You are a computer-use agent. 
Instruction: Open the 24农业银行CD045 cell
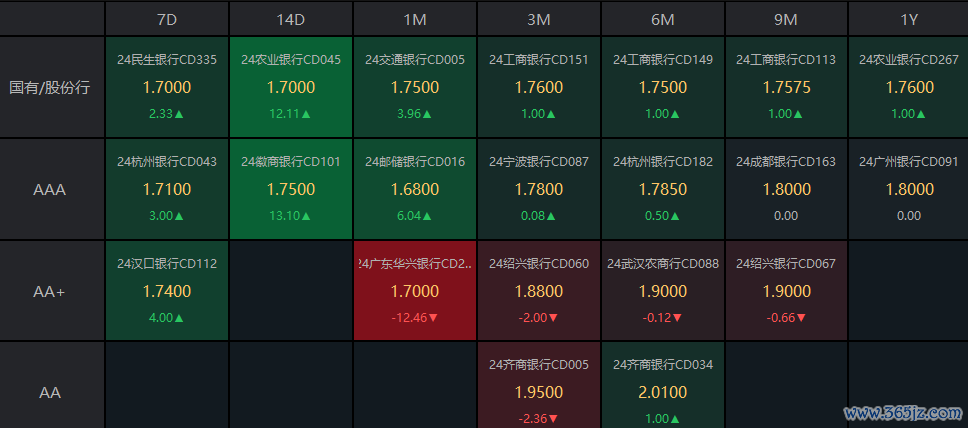coord(291,87)
